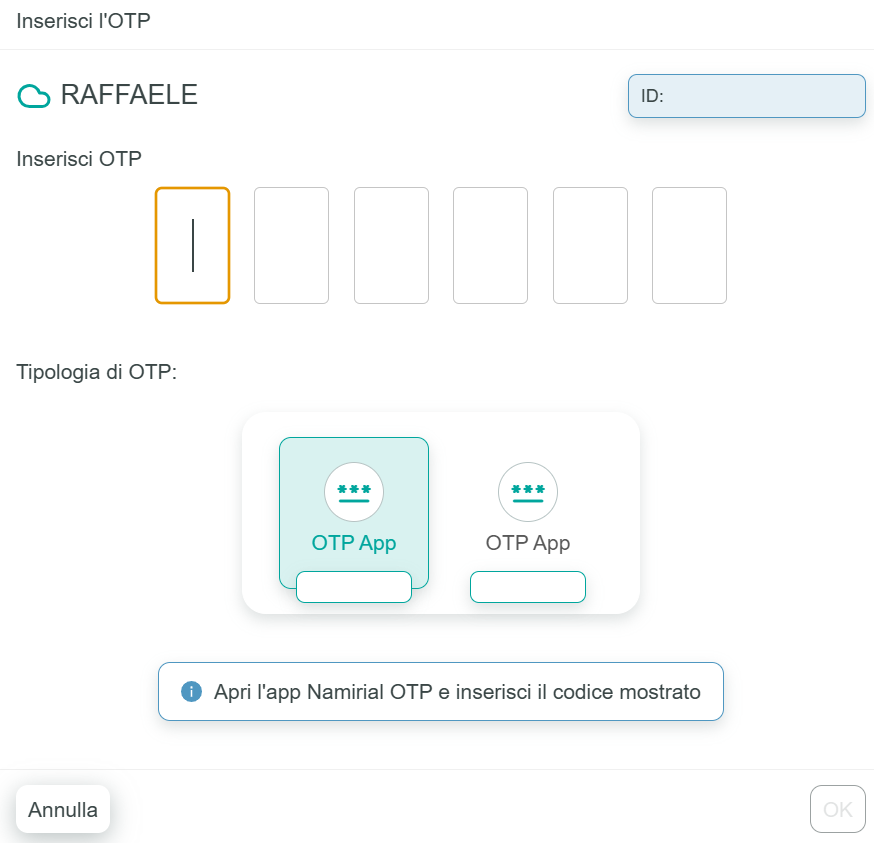The image size is (874, 843).
Task: Click the fourth OTP digit box
Action: pos(491,245)
